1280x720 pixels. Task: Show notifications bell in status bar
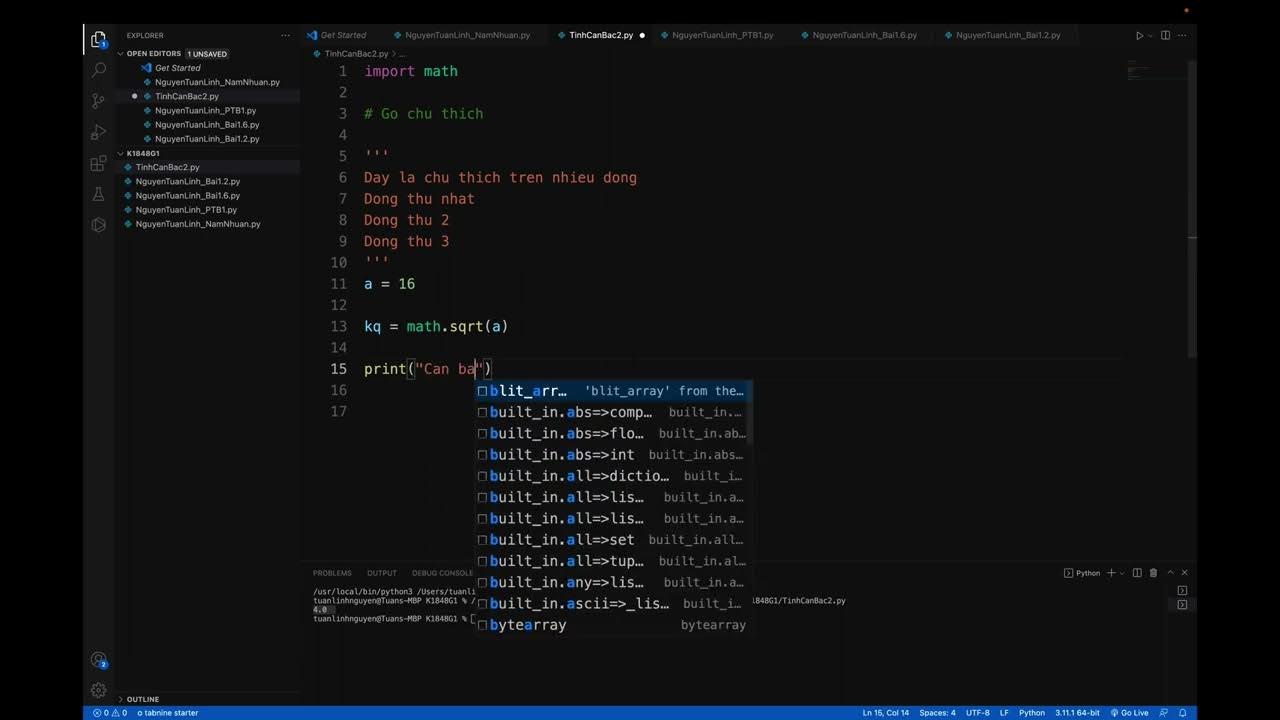click(x=1183, y=713)
